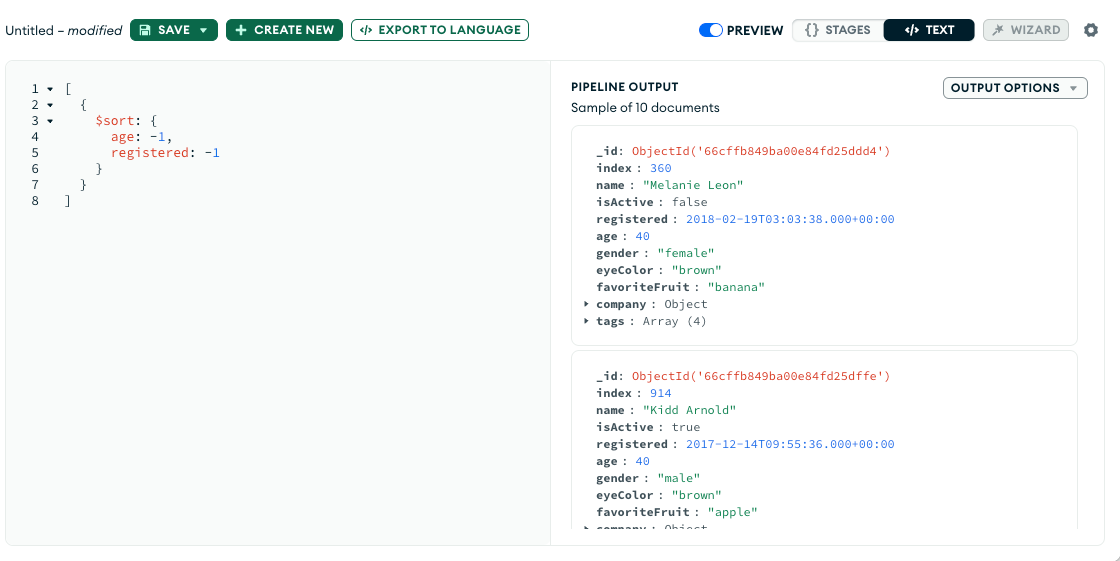Open the Save dropdown arrow
The image size is (1120, 561).
(x=204, y=30)
